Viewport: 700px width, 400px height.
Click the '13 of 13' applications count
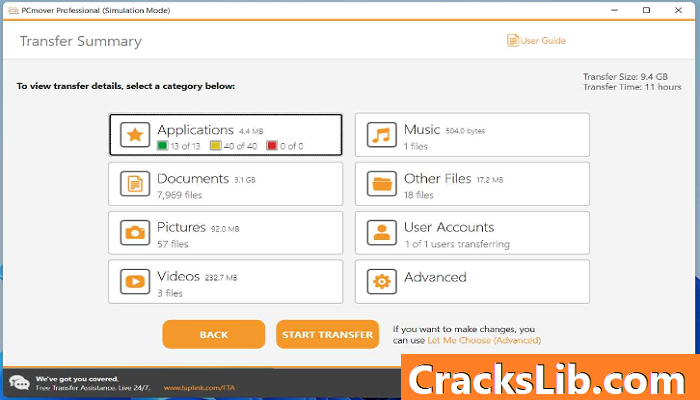(185, 146)
